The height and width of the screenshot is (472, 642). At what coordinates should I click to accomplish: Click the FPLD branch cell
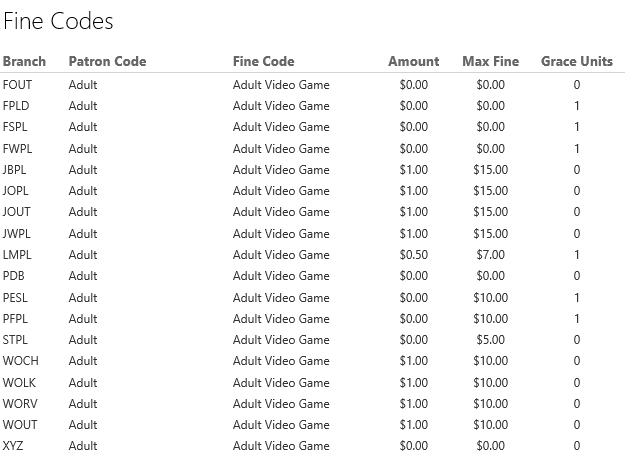(17, 106)
